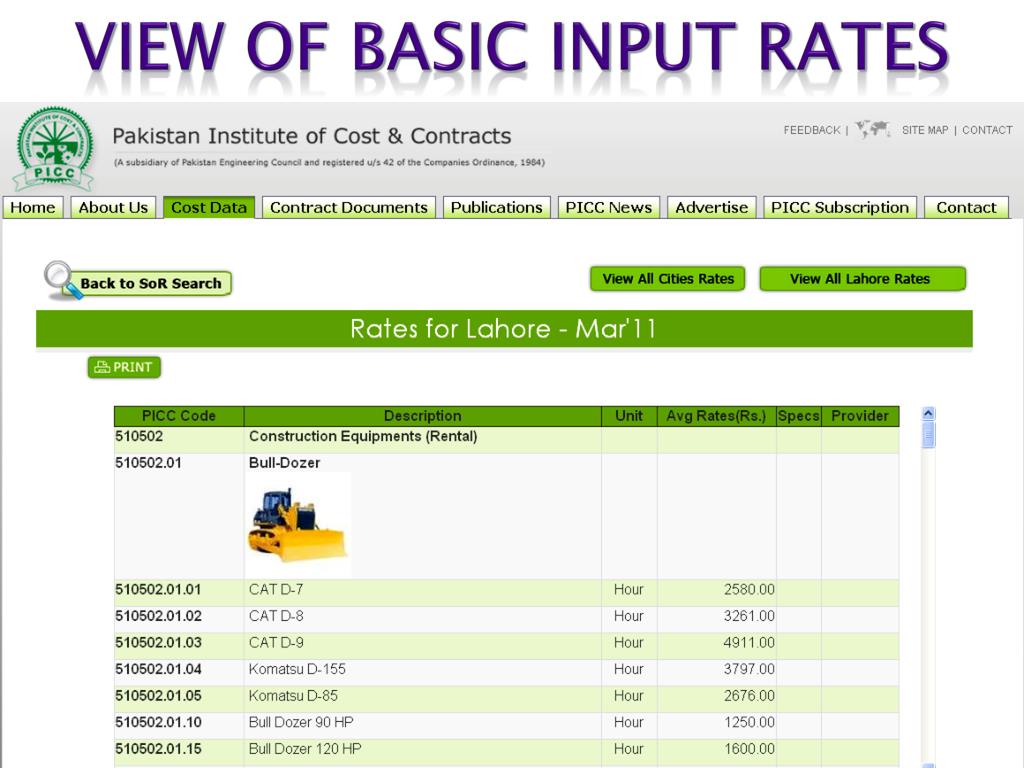
Task: Click Pakistan Institute of Cost & Contracts title
Action: click(x=312, y=136)
